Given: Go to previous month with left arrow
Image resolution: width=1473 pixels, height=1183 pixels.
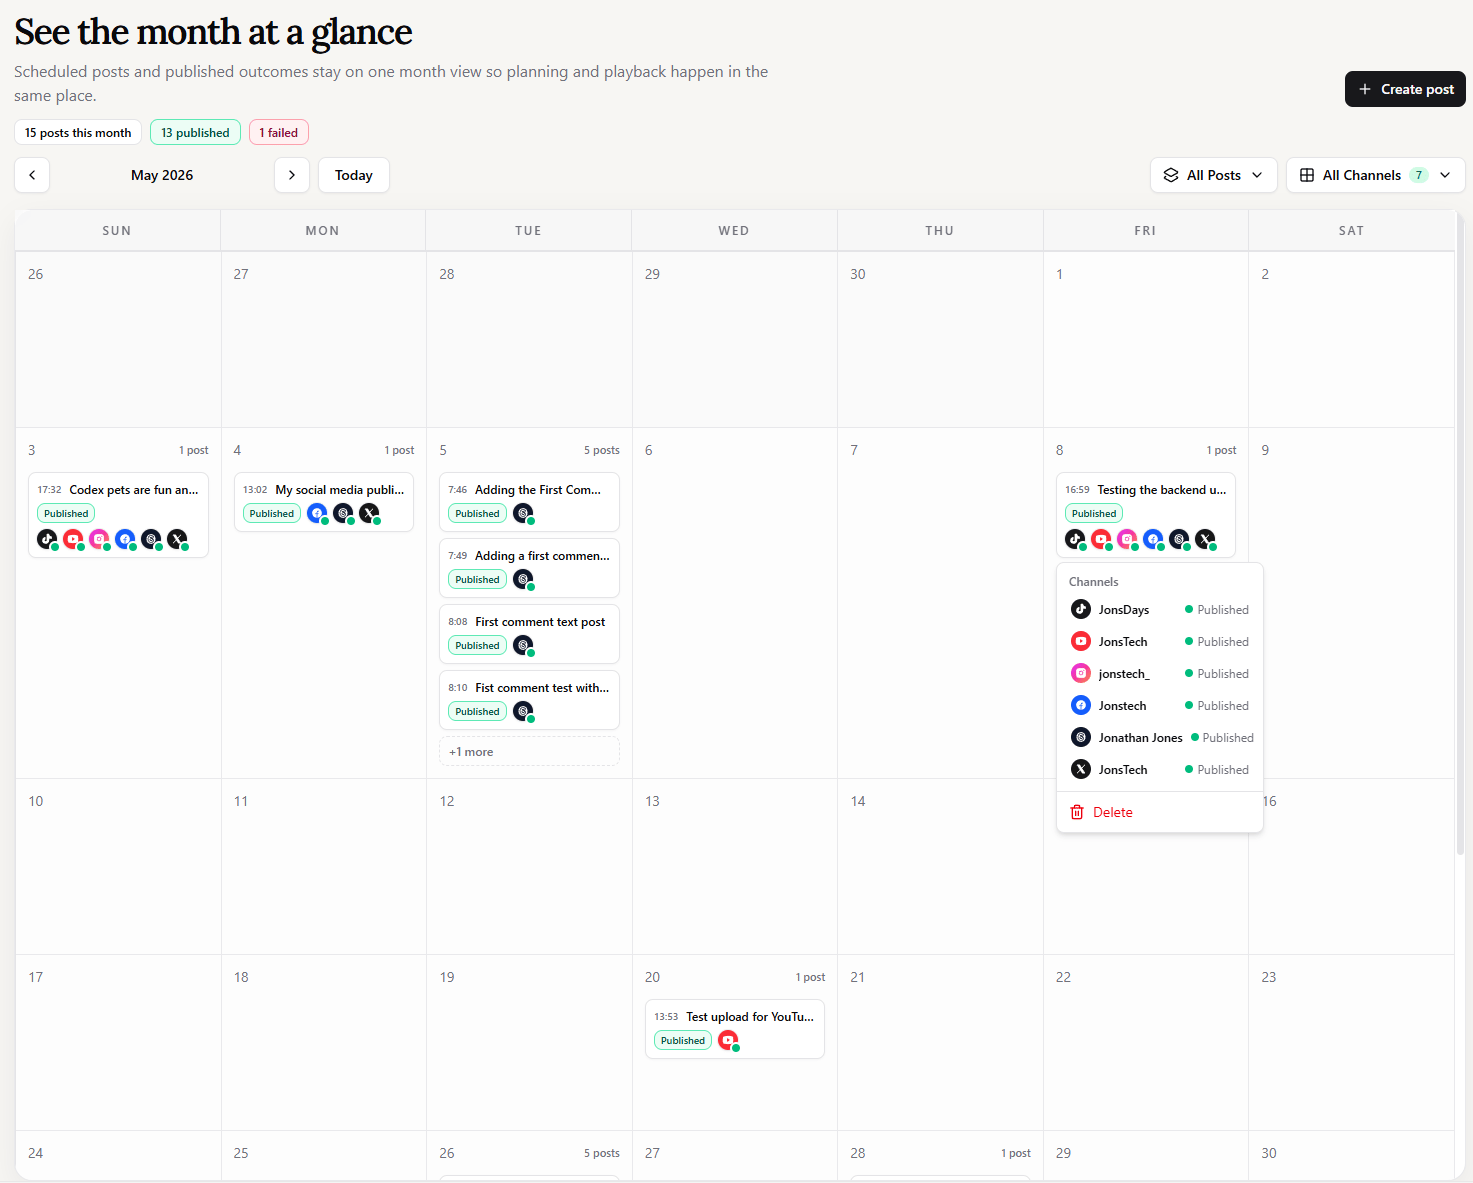Looking at the screenshot, I should [x=32, y=175].
